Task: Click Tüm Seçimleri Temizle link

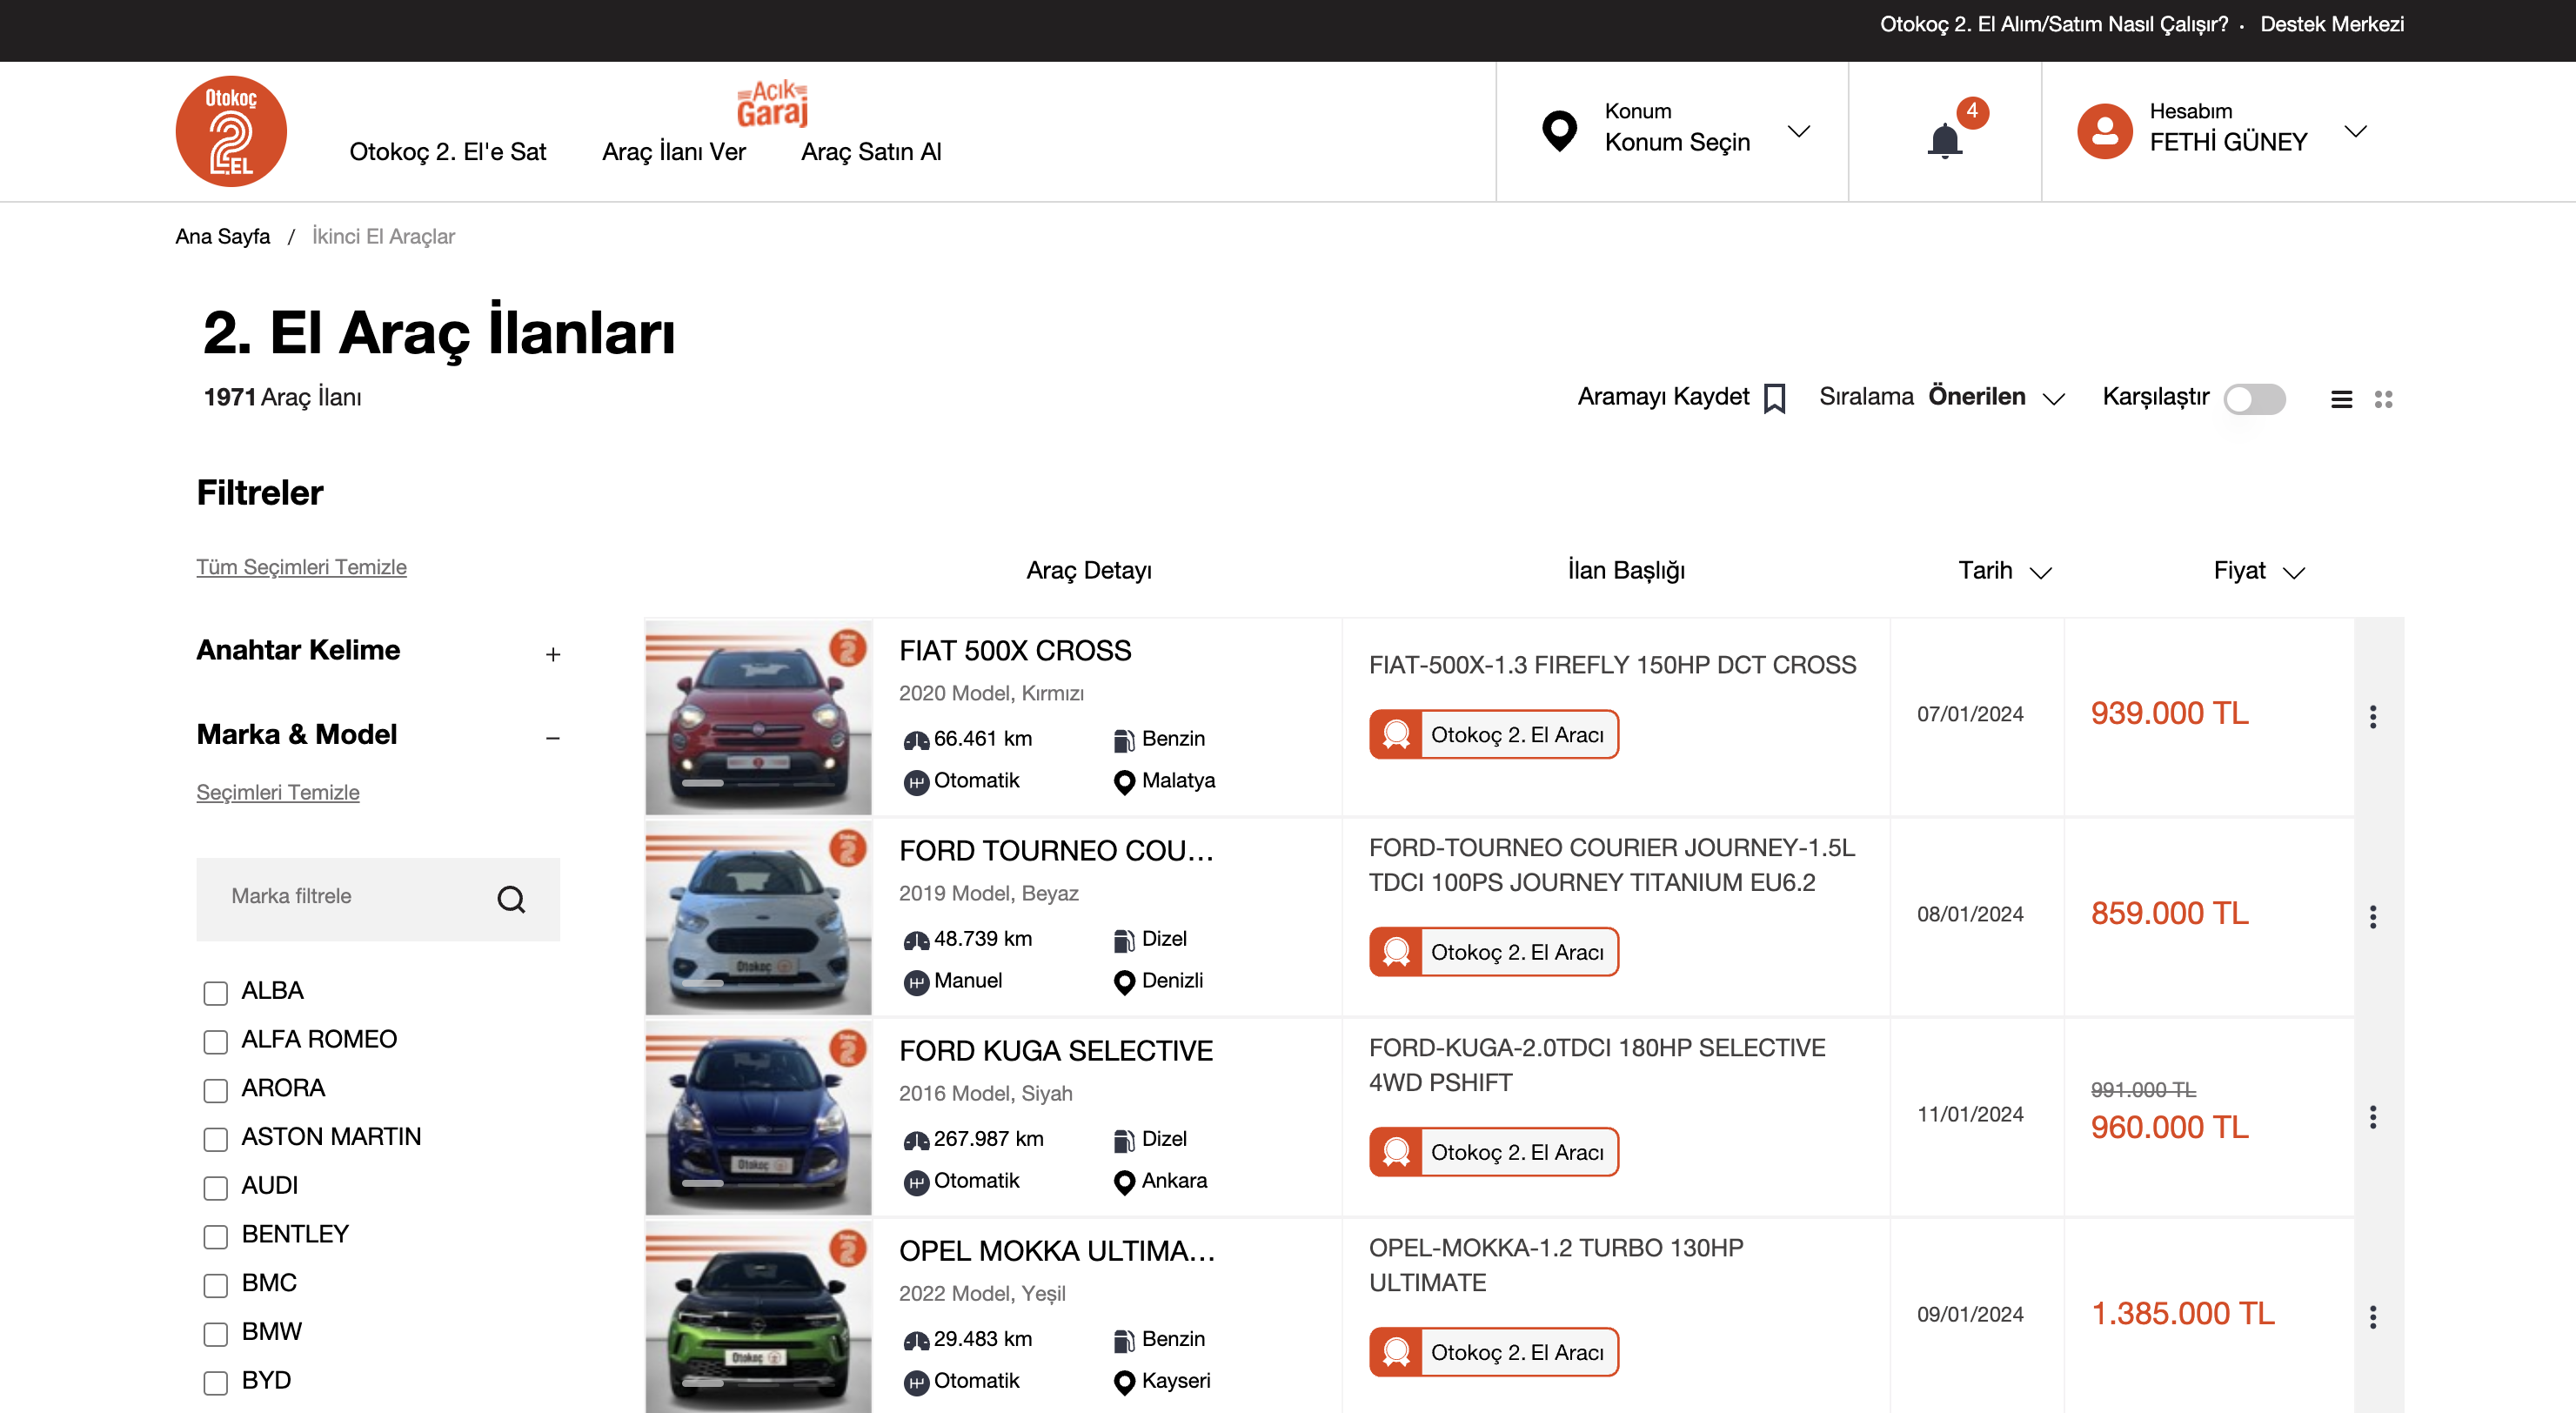Action: pos(301,567)
